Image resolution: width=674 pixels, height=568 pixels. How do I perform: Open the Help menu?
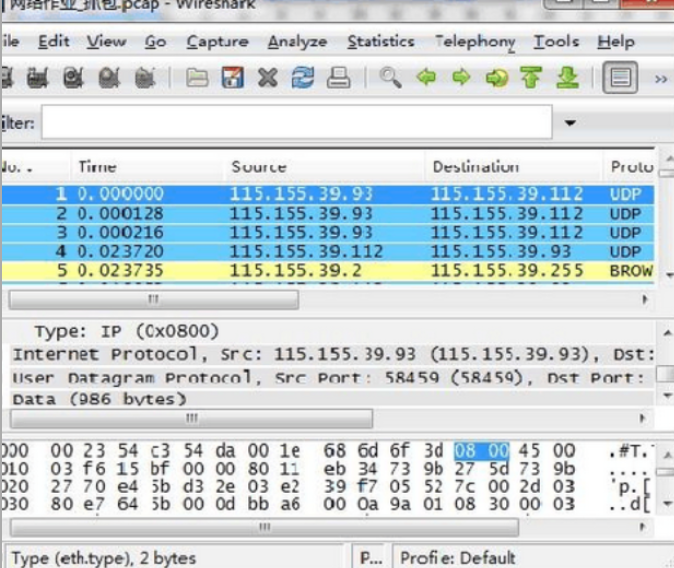[x=616, y=42]
